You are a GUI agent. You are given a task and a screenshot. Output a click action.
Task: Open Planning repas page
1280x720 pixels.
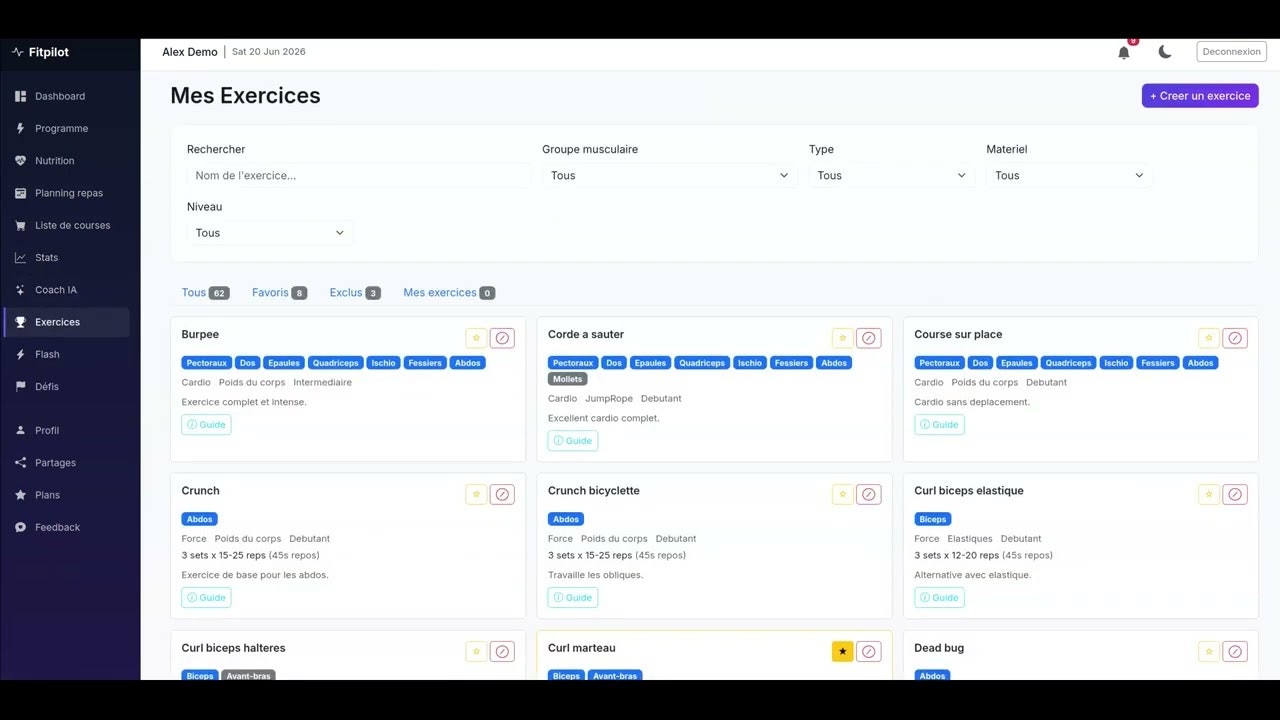pyautogui.click(x=66, y=193)
